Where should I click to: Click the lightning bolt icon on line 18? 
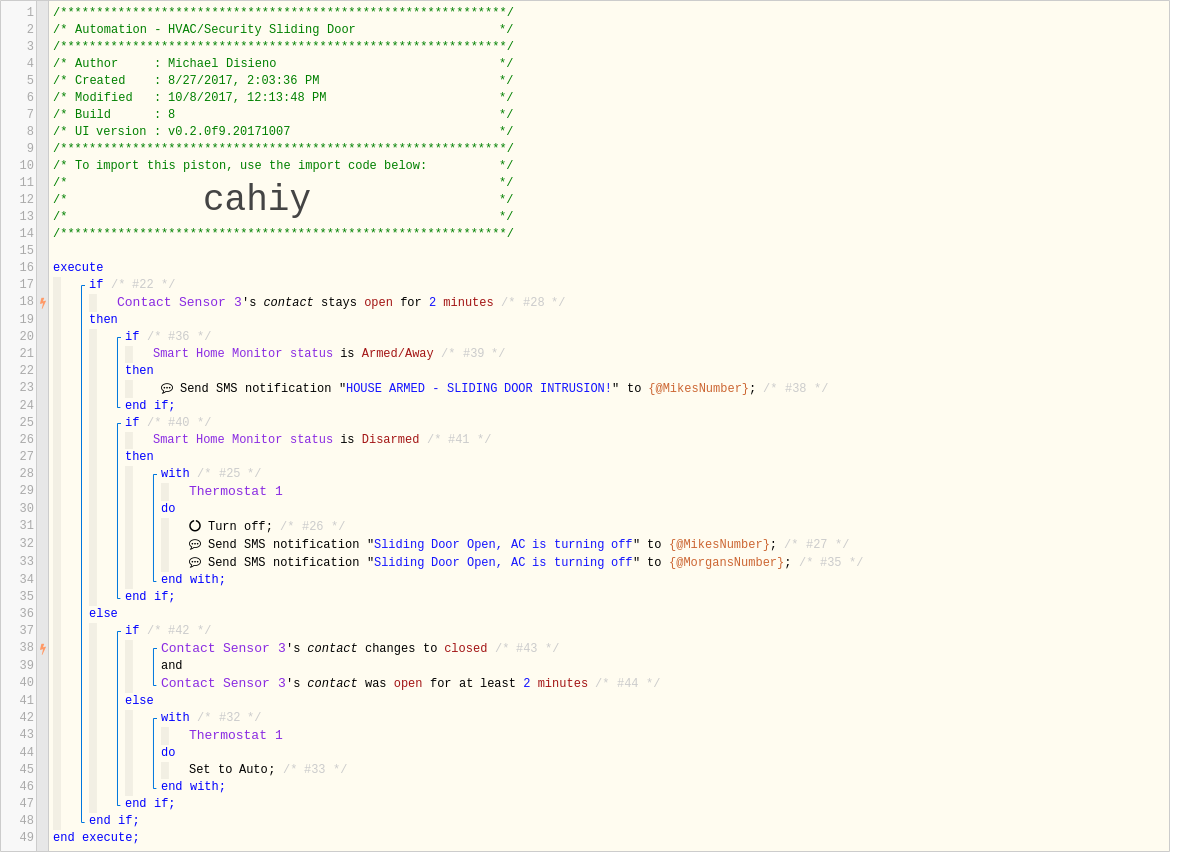coord(44,303)
